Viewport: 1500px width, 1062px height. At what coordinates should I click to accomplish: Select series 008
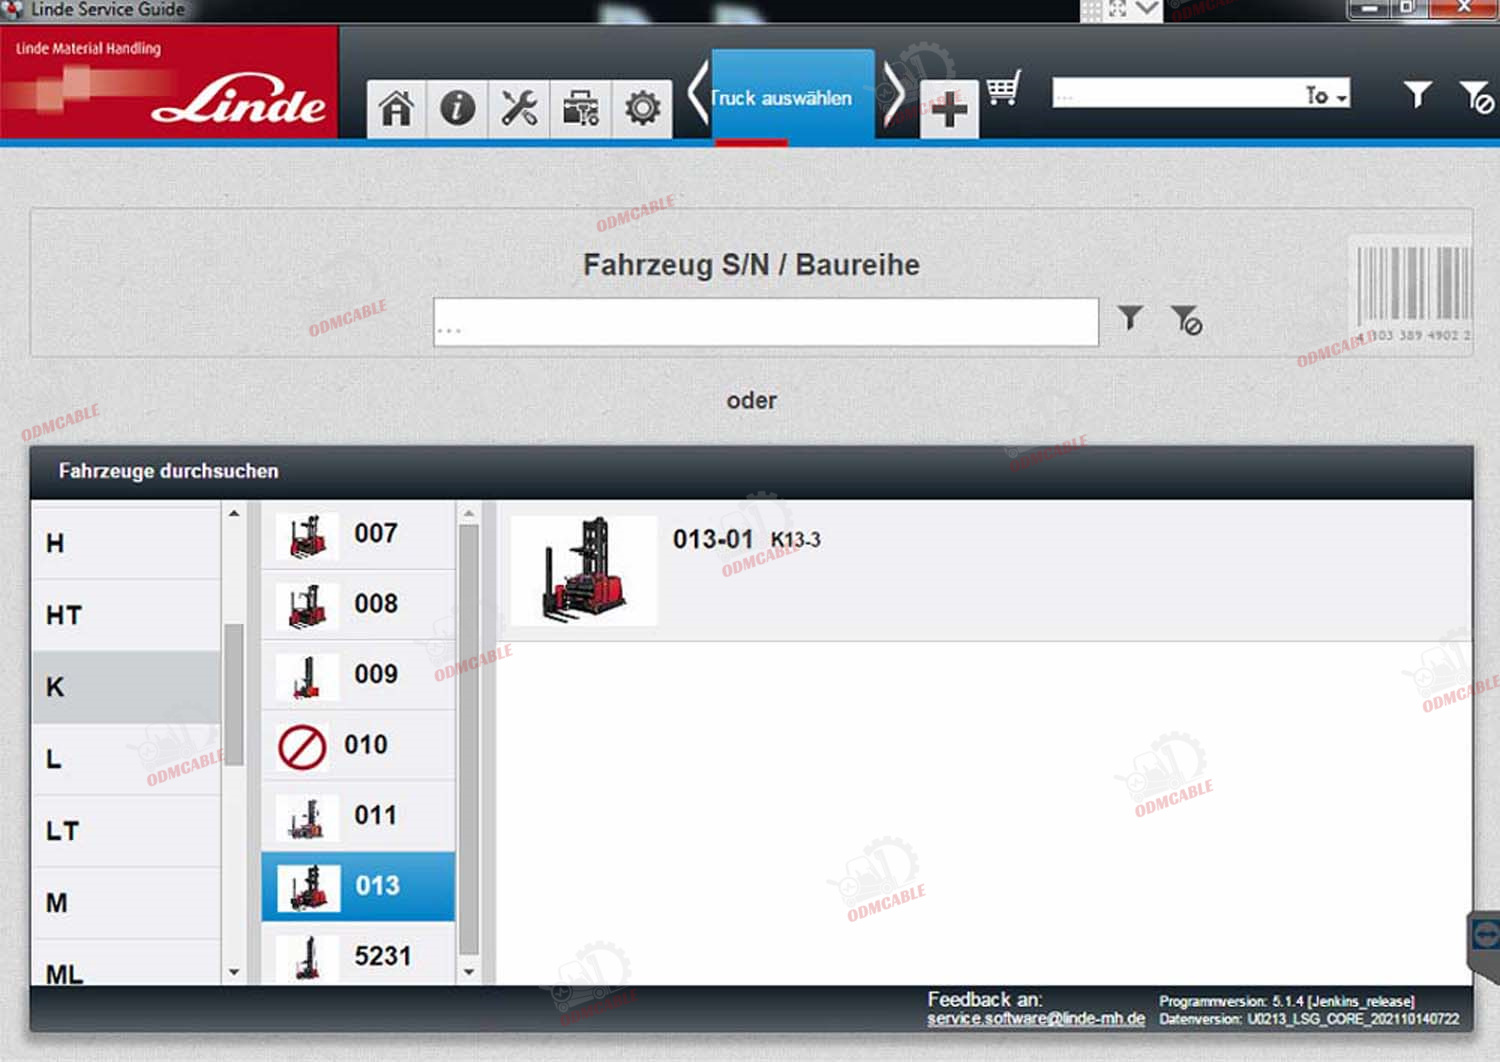[x=358, y=605]
